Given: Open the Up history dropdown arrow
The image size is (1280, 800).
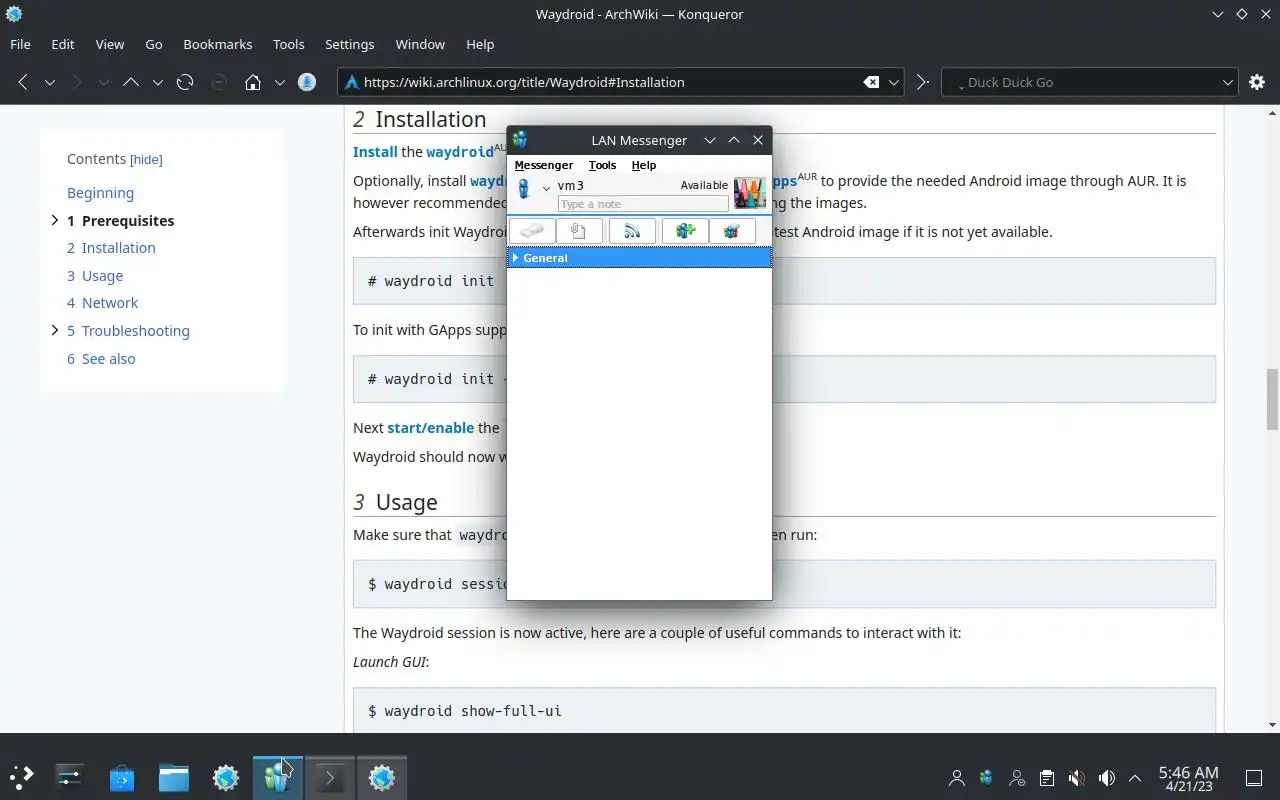Looking at the screenshot, I should point(157,82).
